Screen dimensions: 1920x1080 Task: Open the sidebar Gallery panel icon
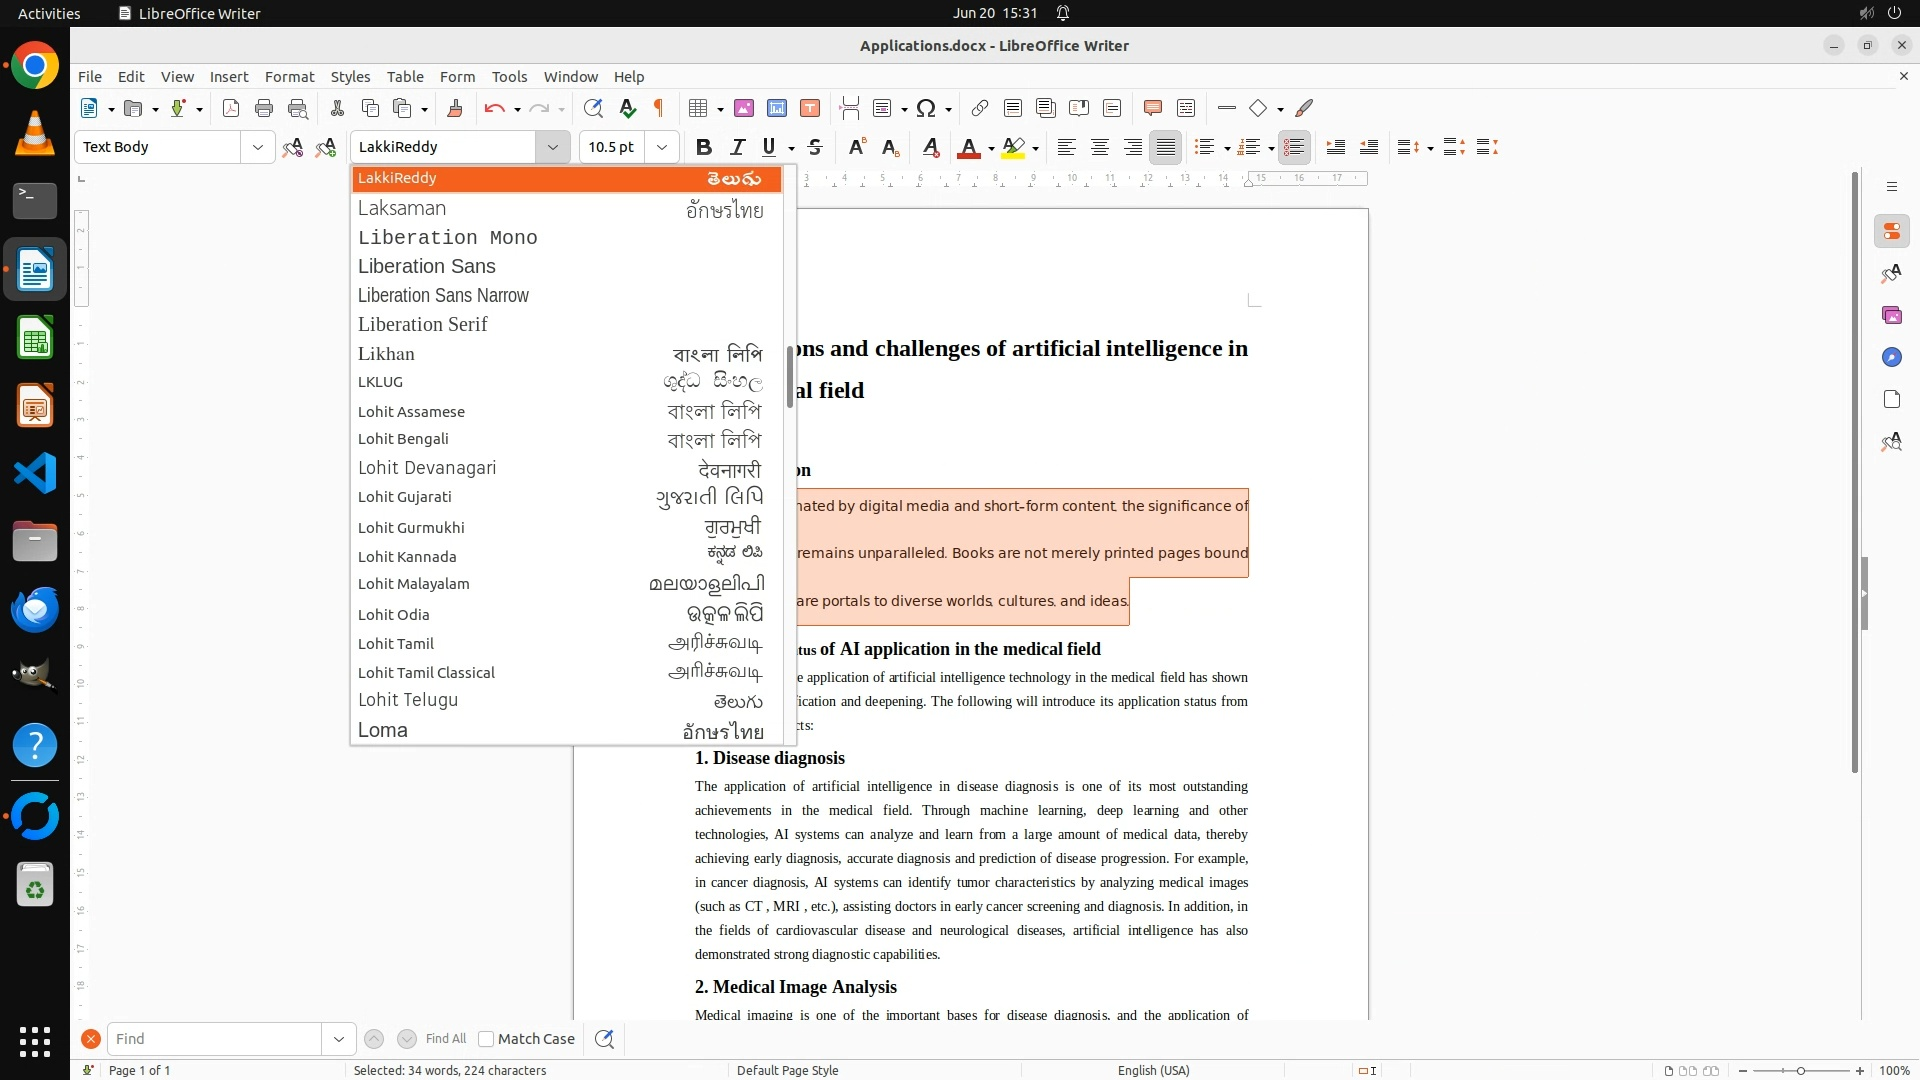click(x=1891, y=316)
